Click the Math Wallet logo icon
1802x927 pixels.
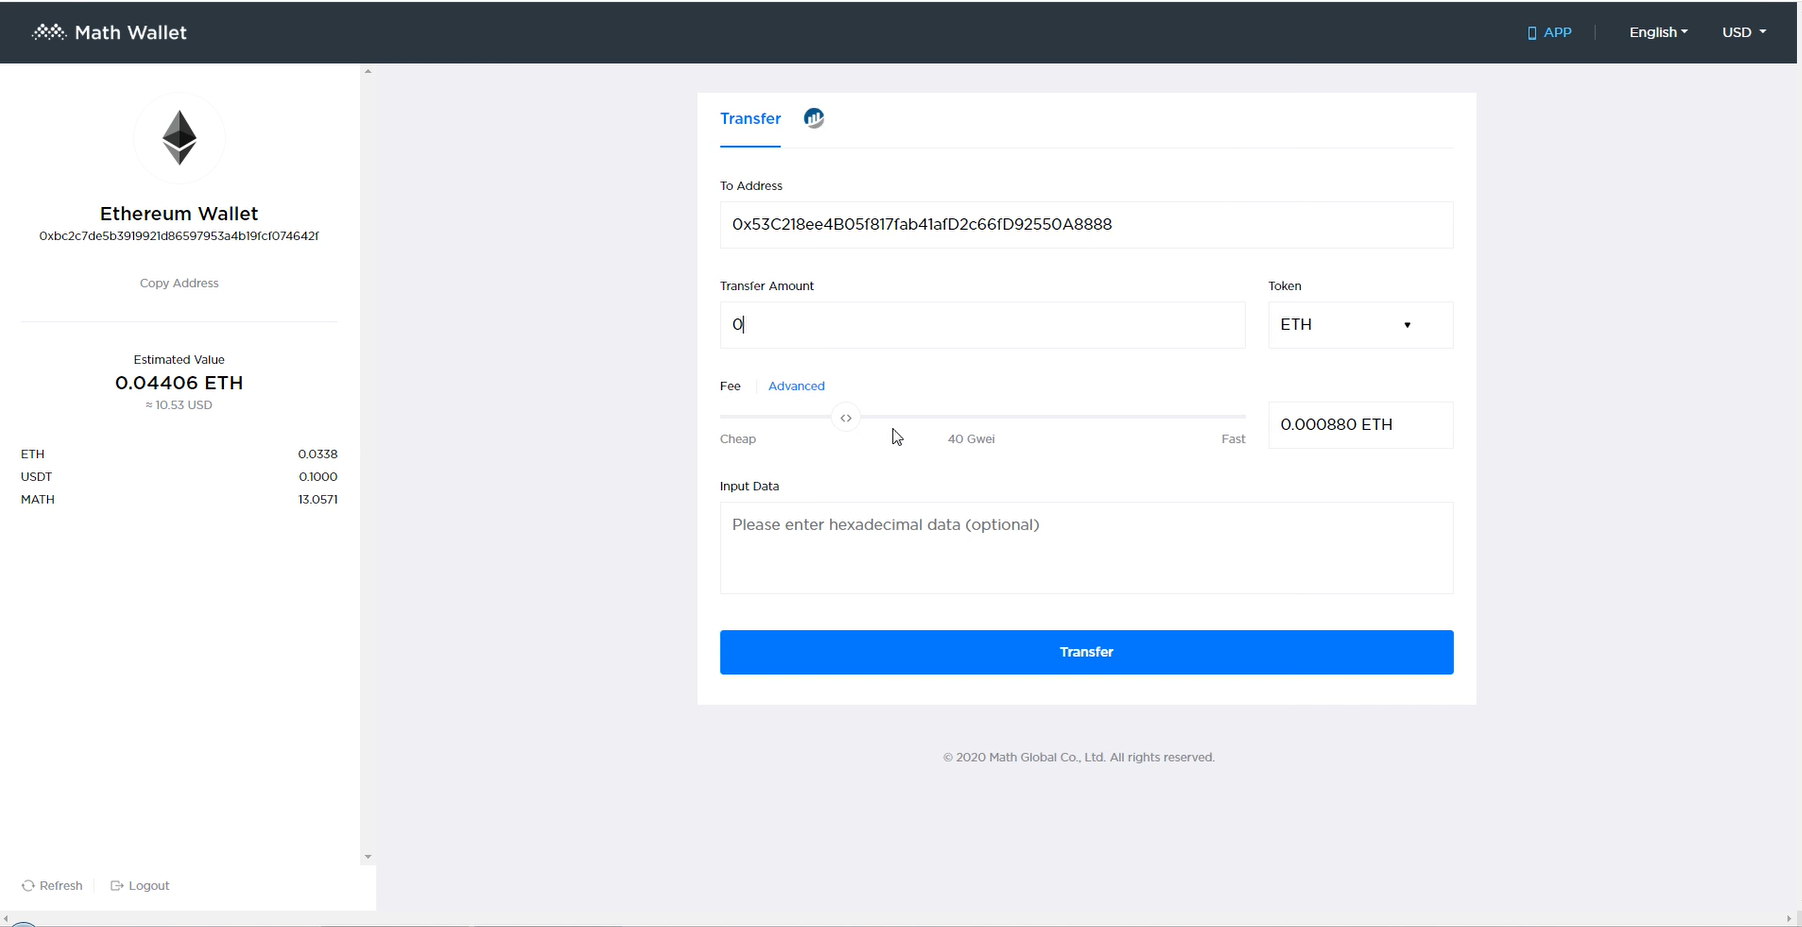(48, 31)
